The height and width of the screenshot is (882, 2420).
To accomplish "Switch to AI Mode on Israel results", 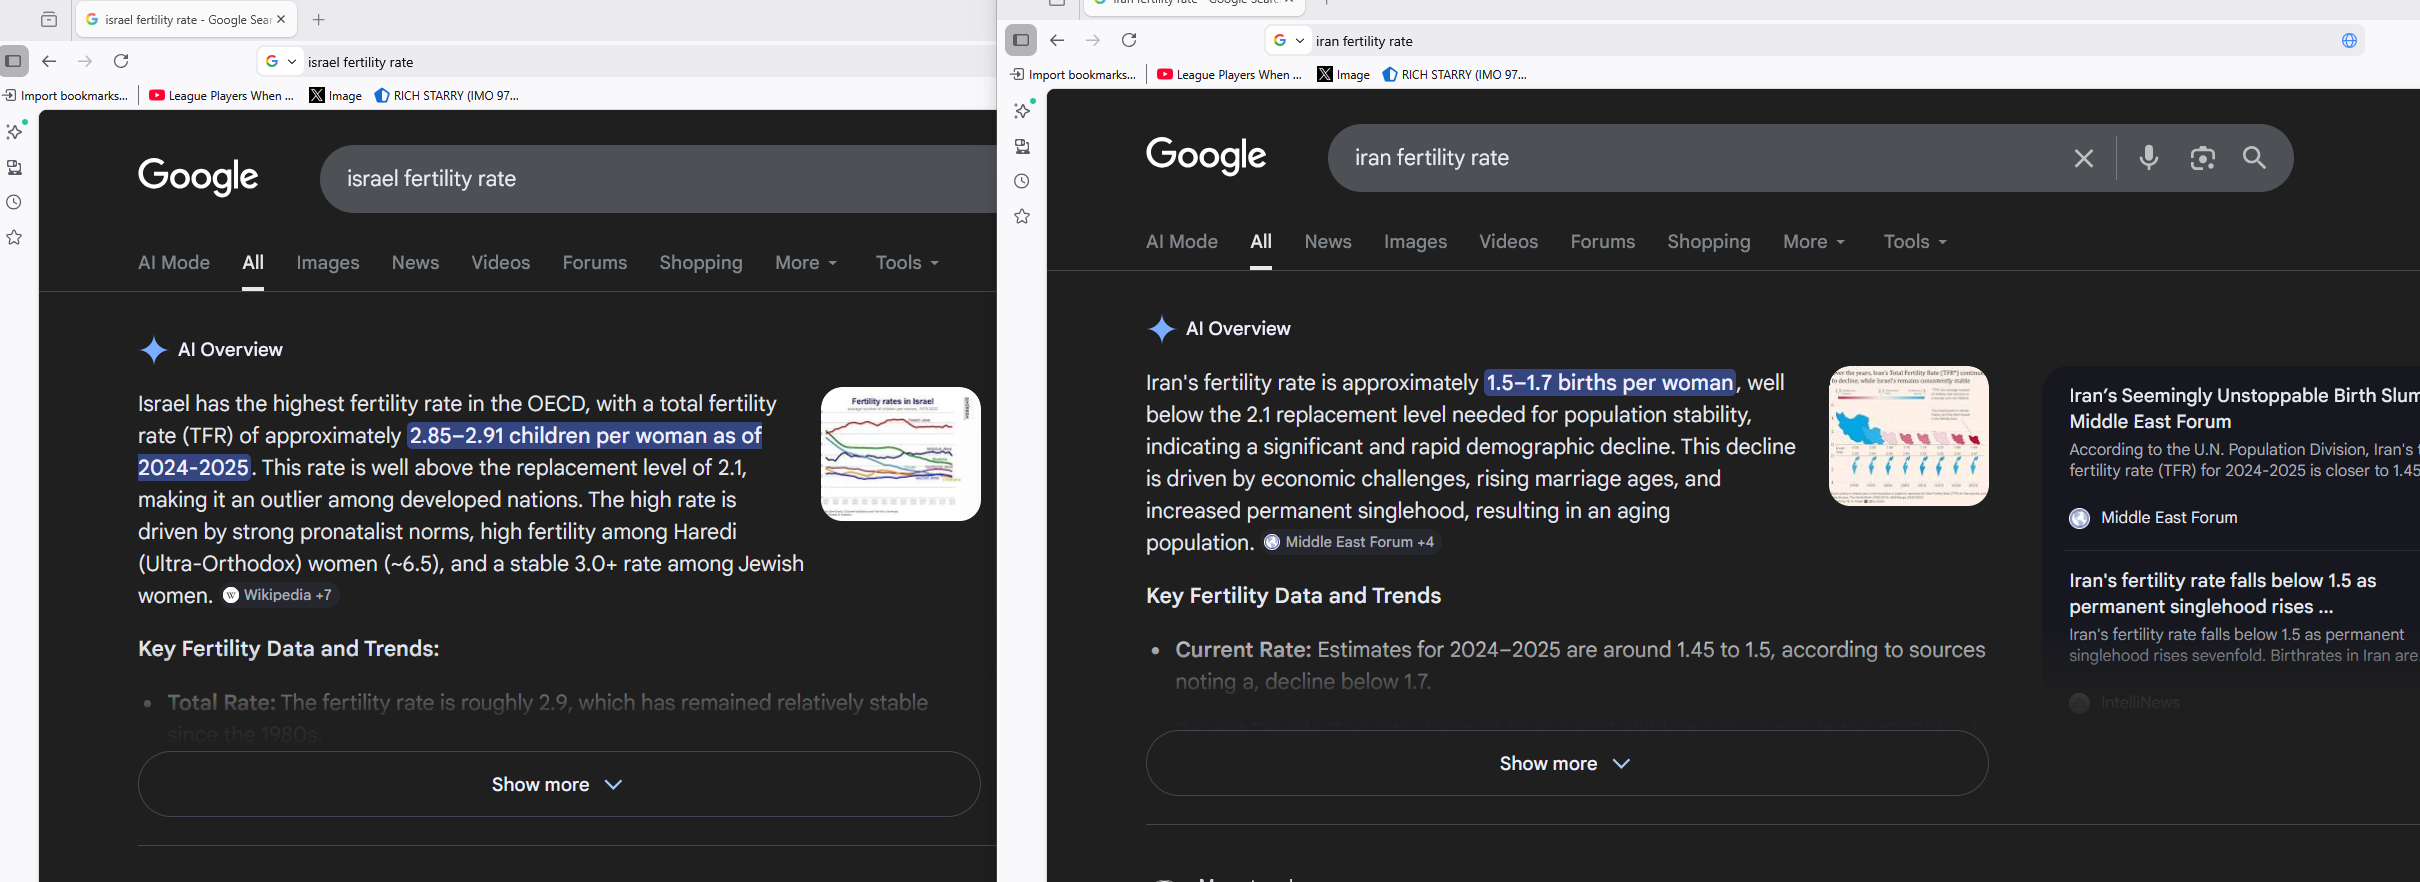I will pyautogui.click(x=174, y=263).
